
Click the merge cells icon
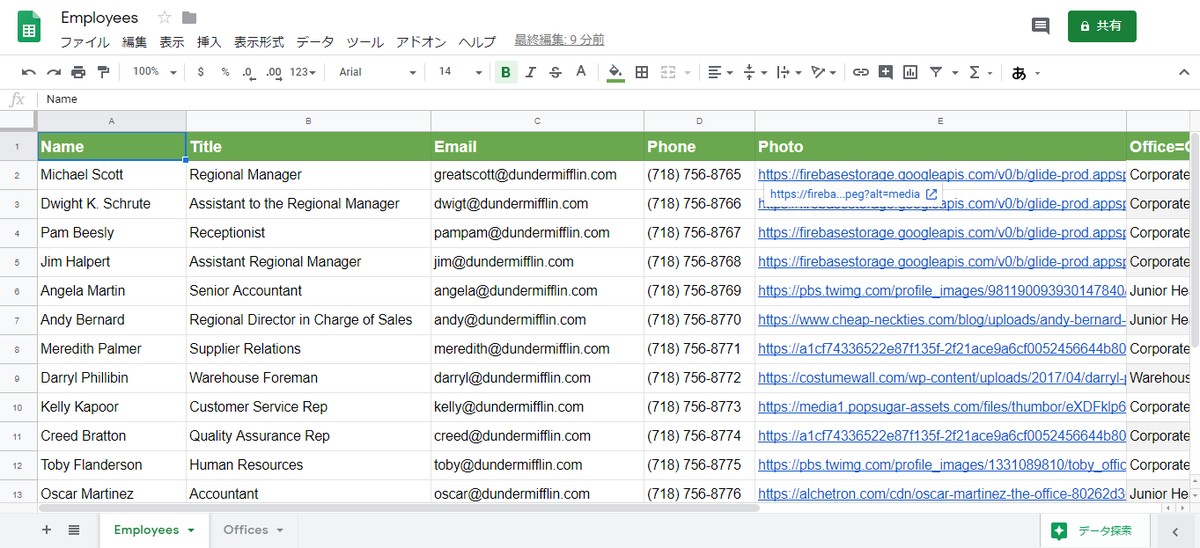pyautogui.click(x=667, y=72)
